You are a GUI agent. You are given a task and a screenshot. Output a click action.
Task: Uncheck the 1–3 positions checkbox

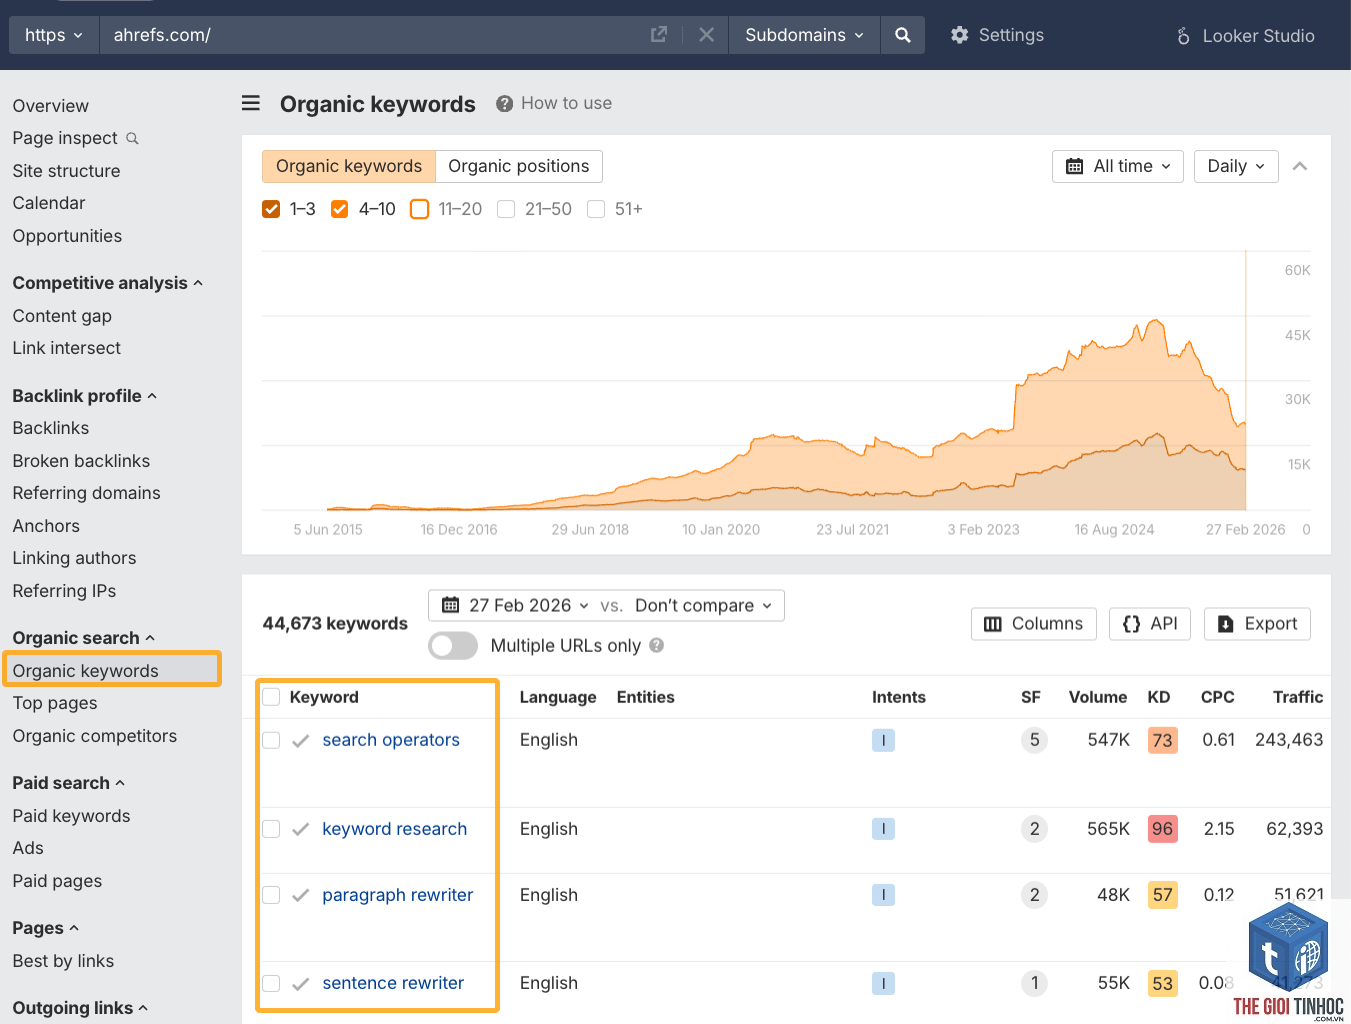[271, 209]
